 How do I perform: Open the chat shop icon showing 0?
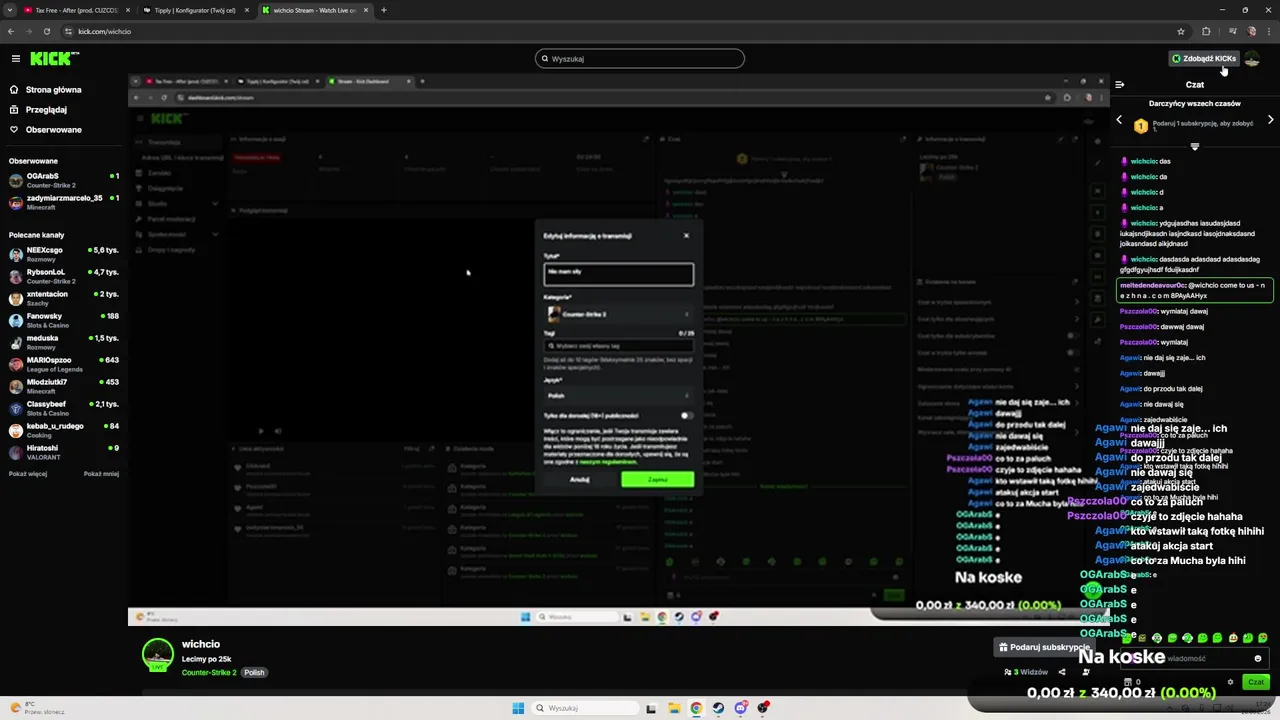tap(1132, 682)
